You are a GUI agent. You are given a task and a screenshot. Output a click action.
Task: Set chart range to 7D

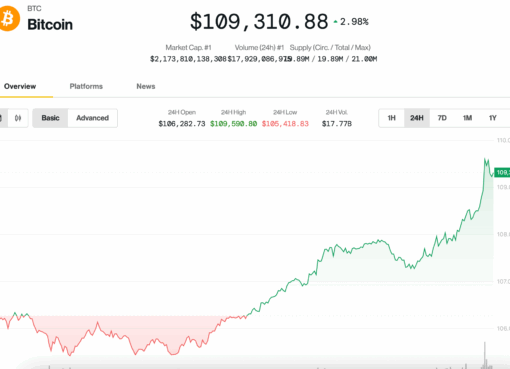442,118
